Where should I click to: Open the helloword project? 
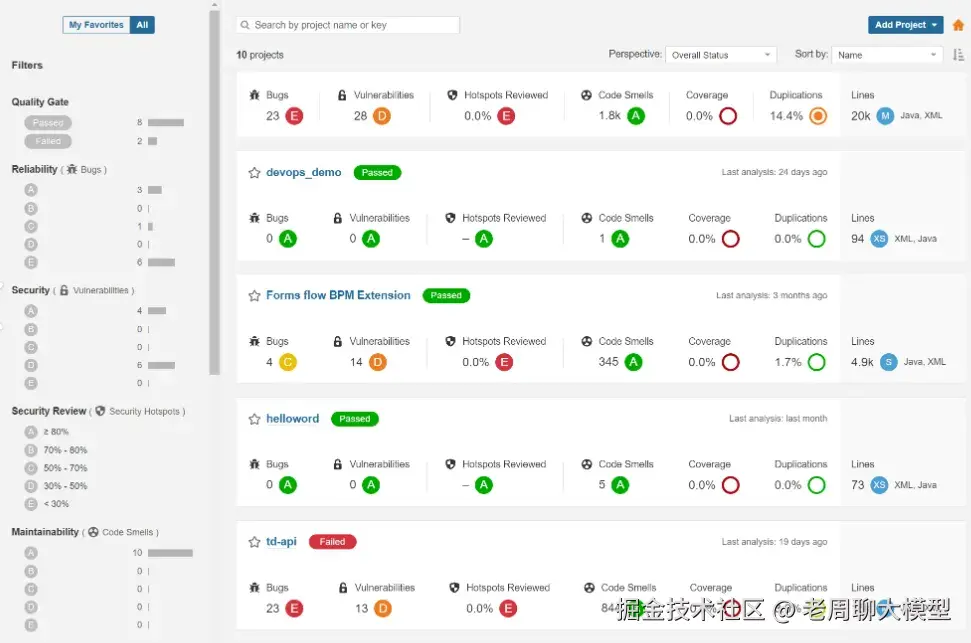point(292,419)
